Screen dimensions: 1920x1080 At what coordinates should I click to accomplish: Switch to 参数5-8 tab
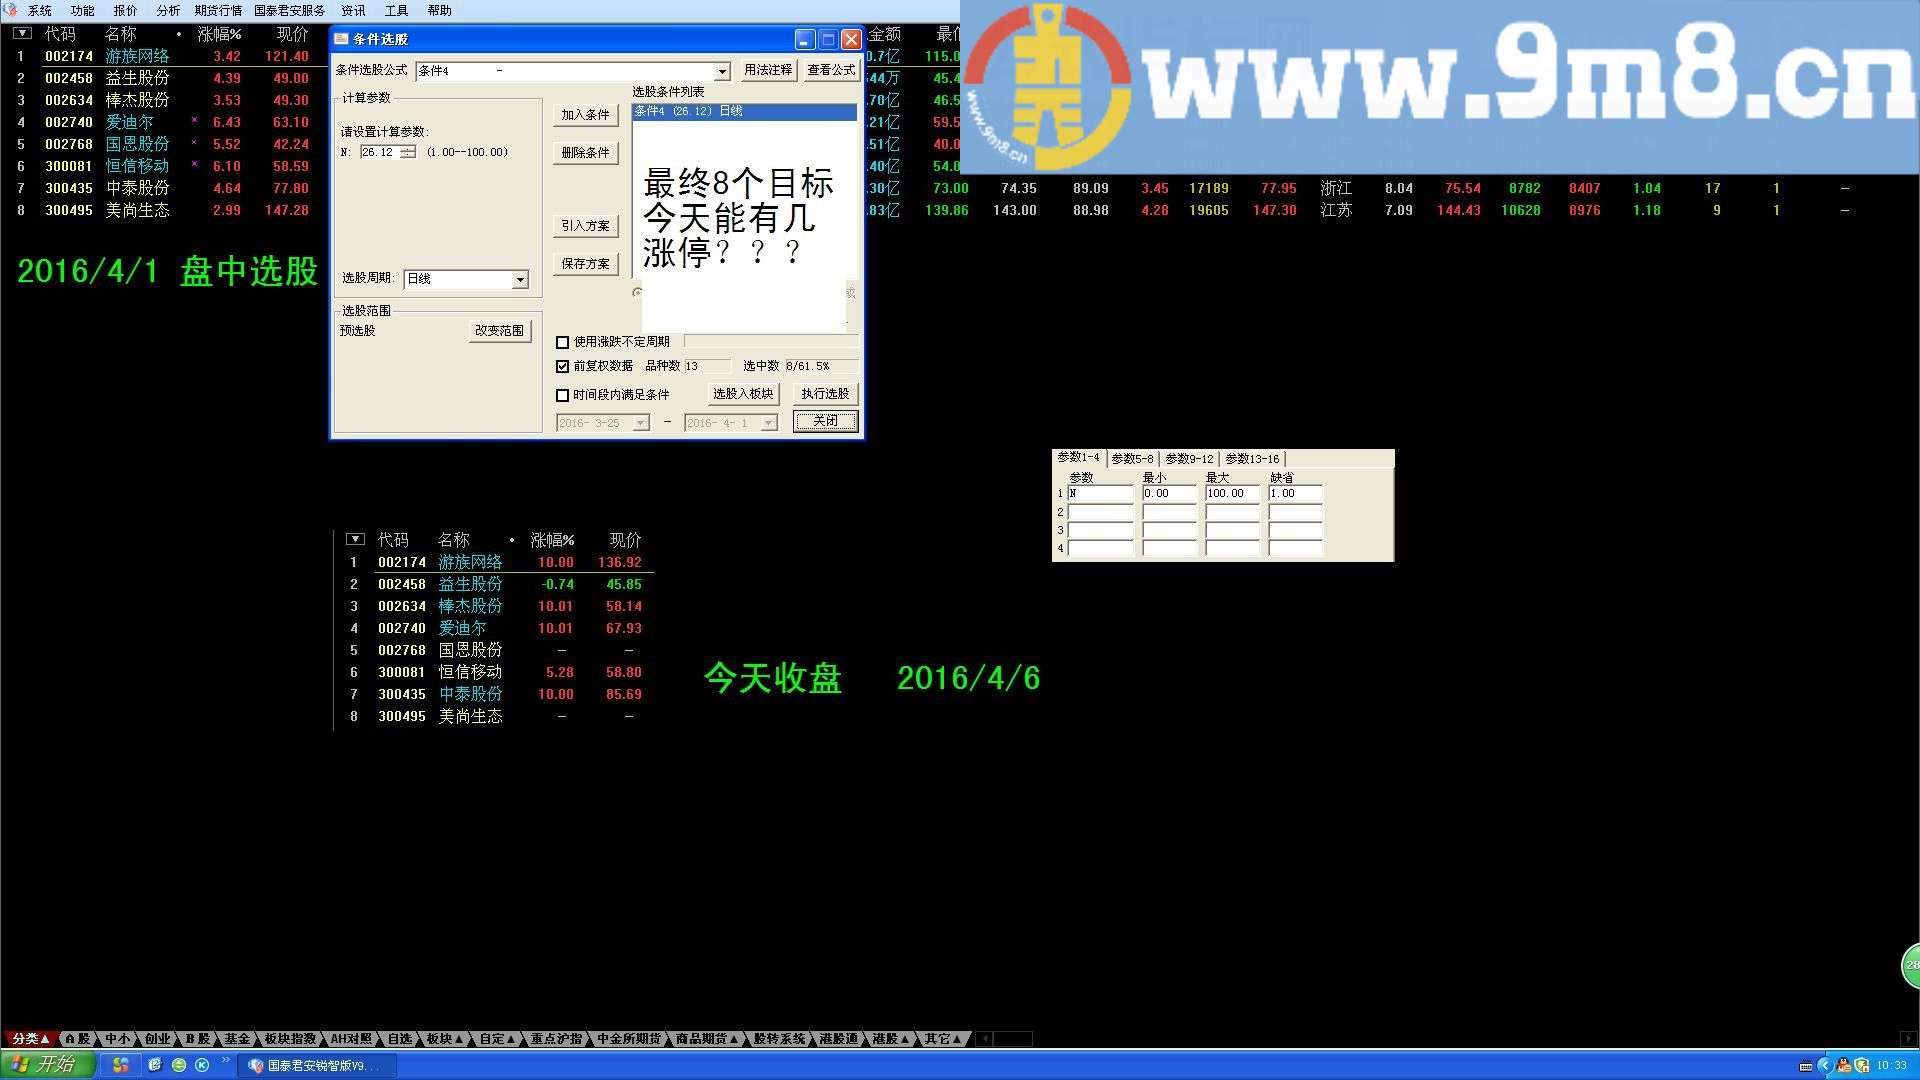[1132, 459]
